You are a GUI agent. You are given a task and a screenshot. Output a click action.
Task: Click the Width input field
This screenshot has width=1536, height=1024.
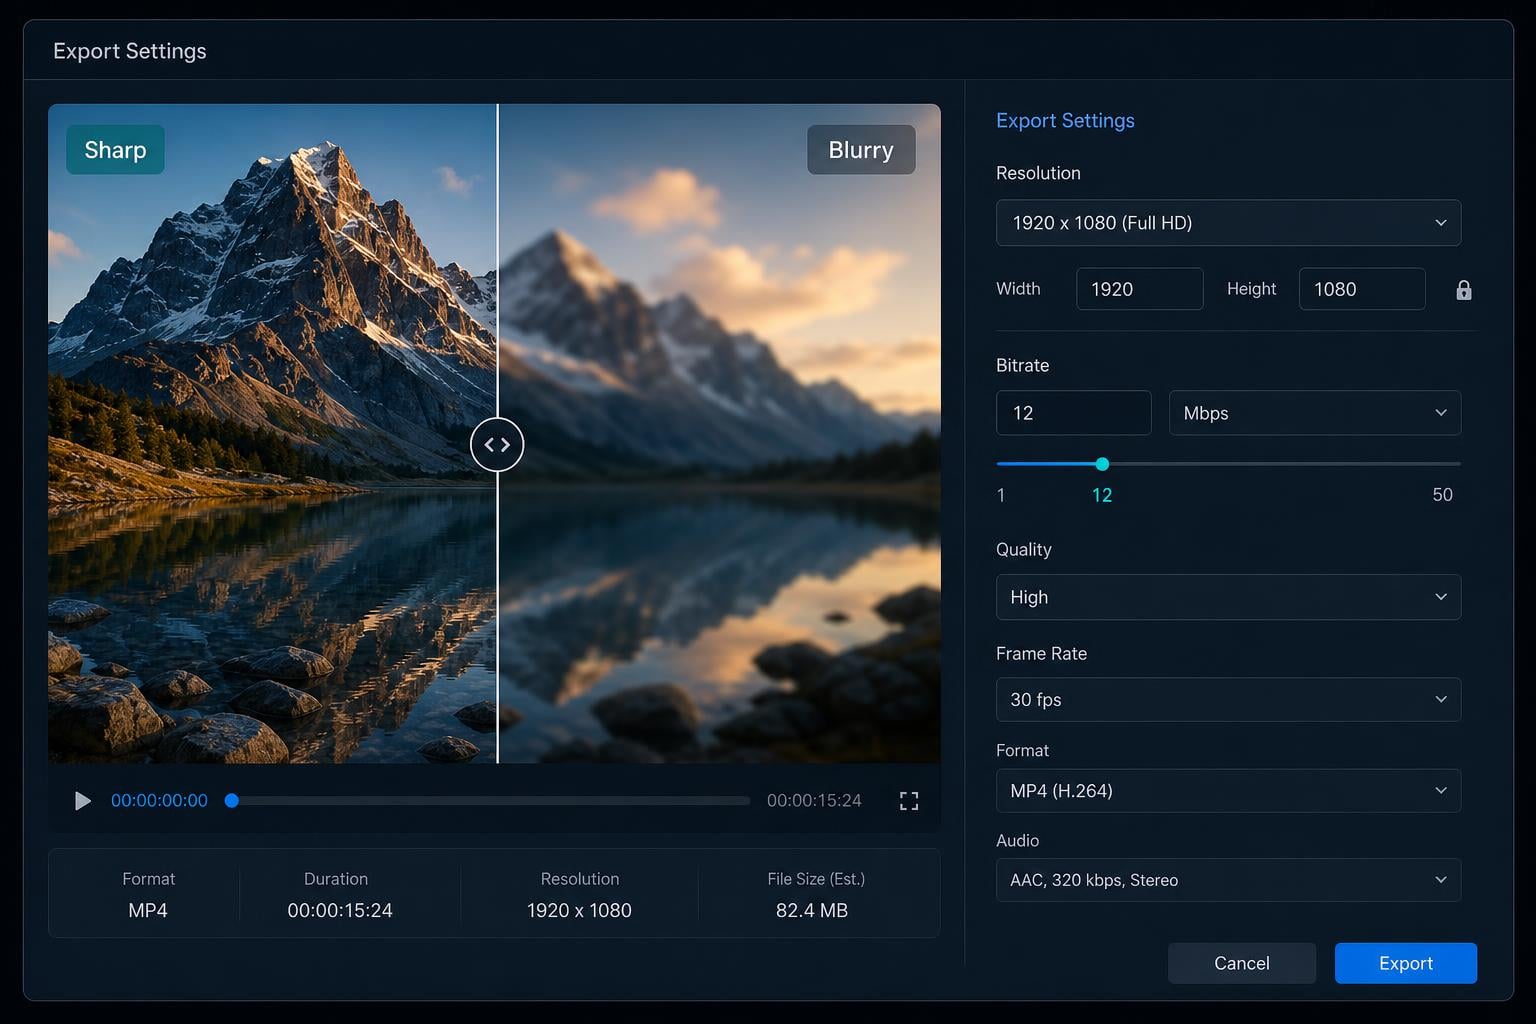click(1139, 289)
